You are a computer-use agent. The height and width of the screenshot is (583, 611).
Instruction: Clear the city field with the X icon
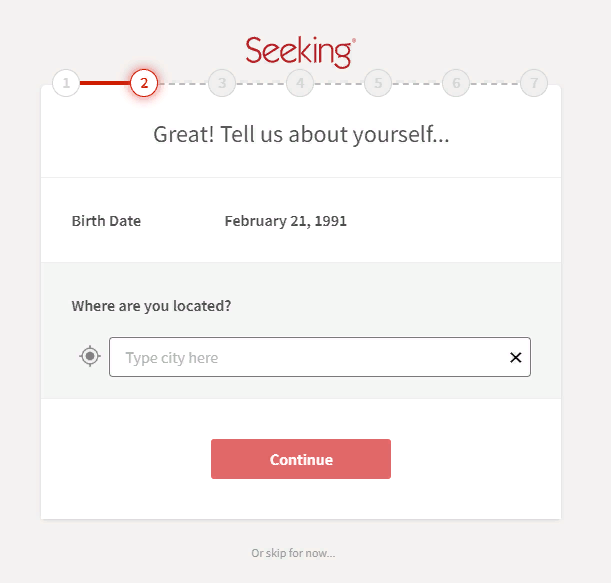pos(516,357)
